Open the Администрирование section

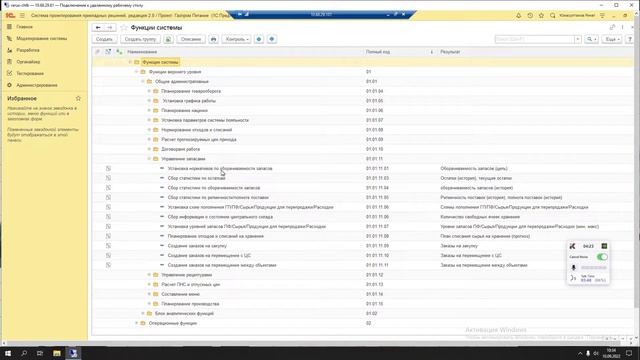pos(37,85)
